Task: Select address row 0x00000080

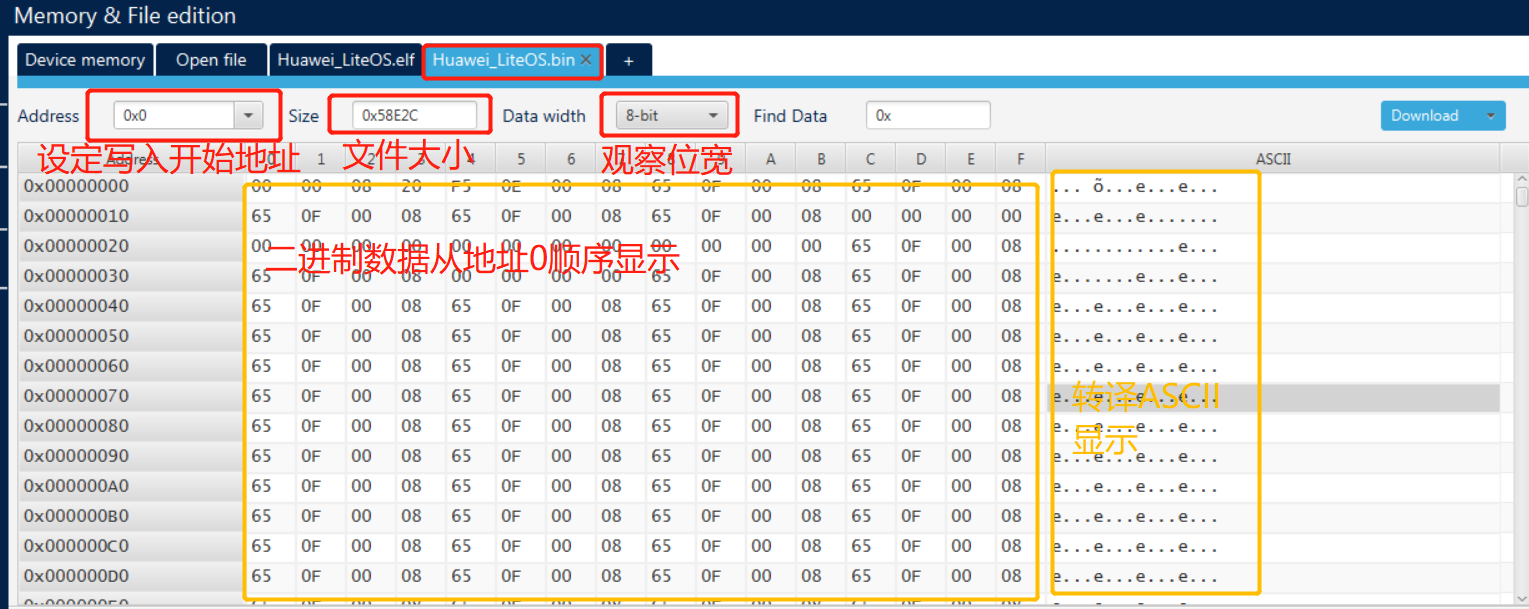Action: [x=132, y=426]
